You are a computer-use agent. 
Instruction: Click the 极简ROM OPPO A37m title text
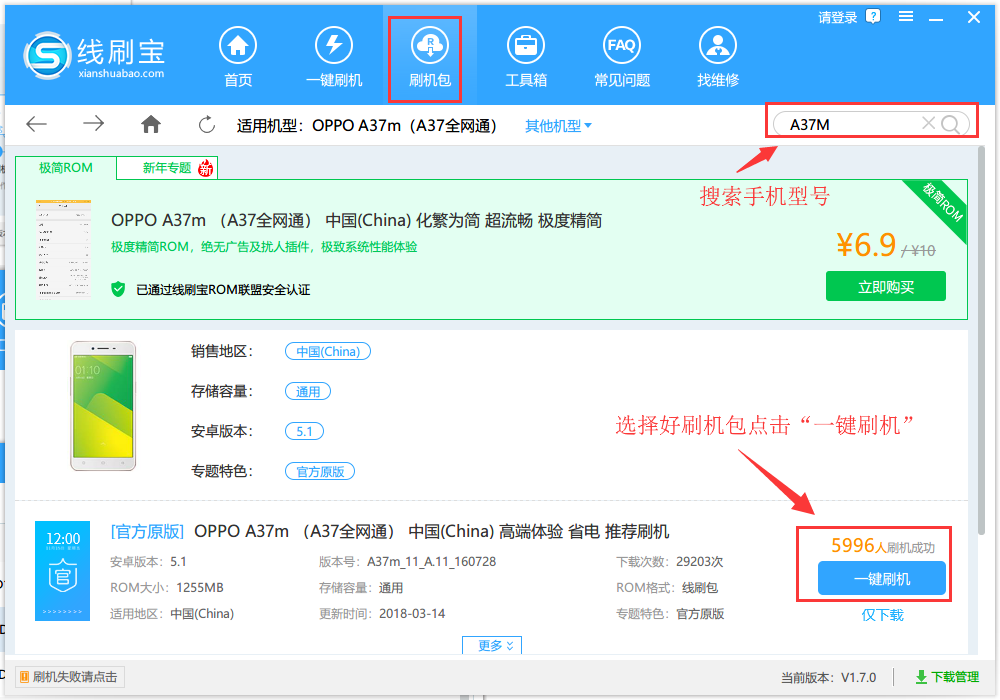tap(357, 221)
